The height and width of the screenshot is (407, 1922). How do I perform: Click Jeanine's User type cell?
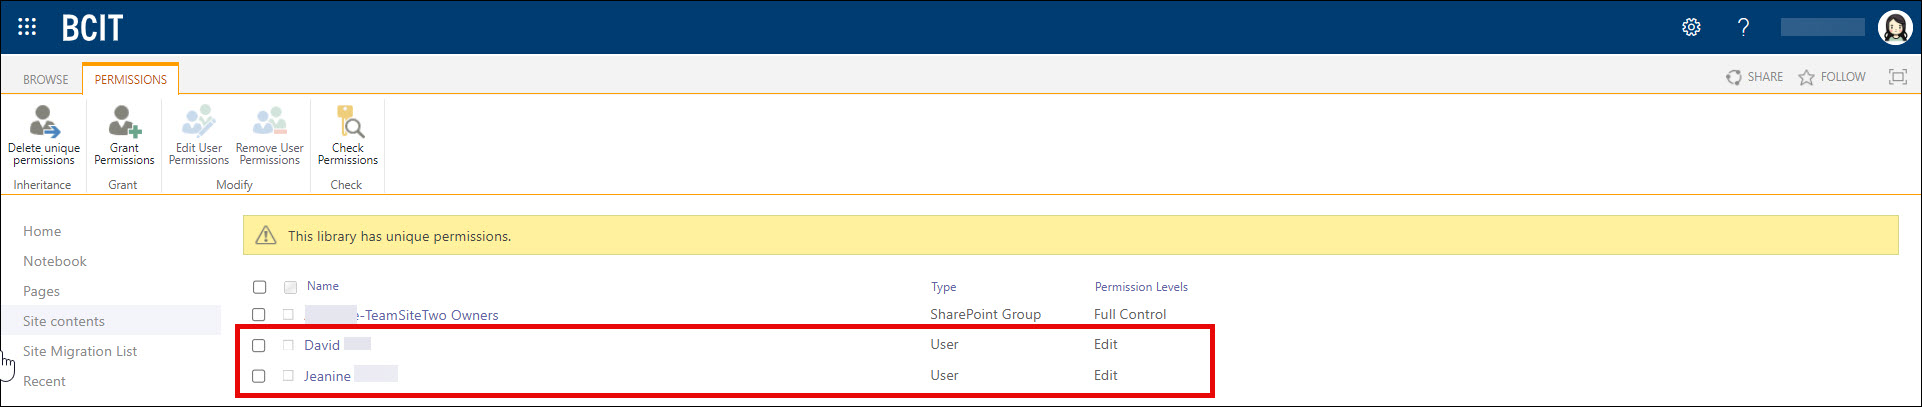944,375
